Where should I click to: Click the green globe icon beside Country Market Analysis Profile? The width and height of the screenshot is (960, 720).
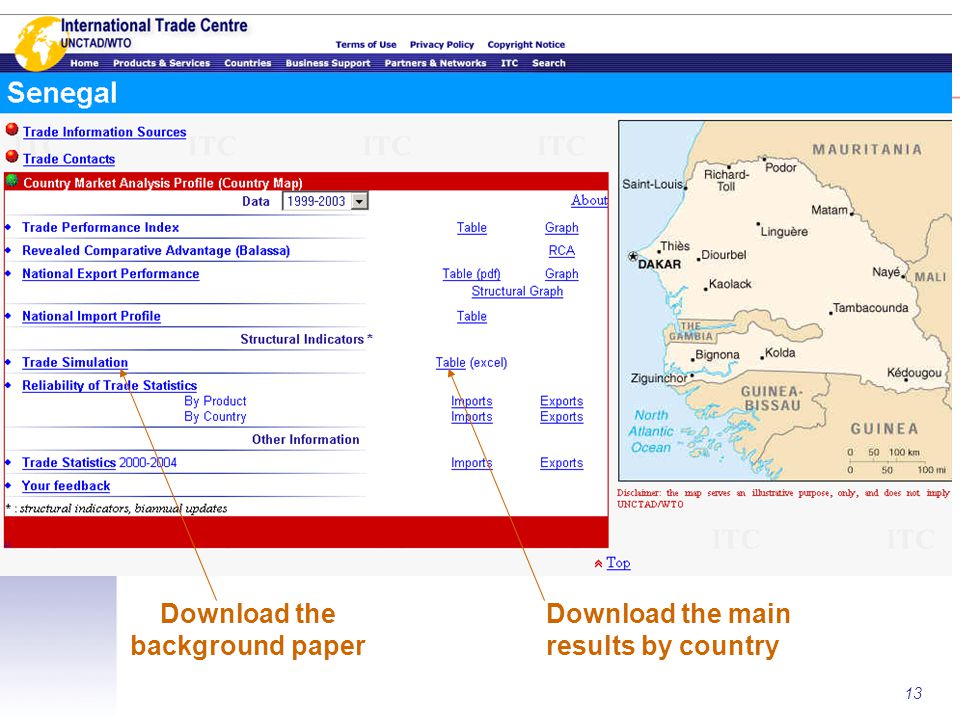tap(12, 180)
